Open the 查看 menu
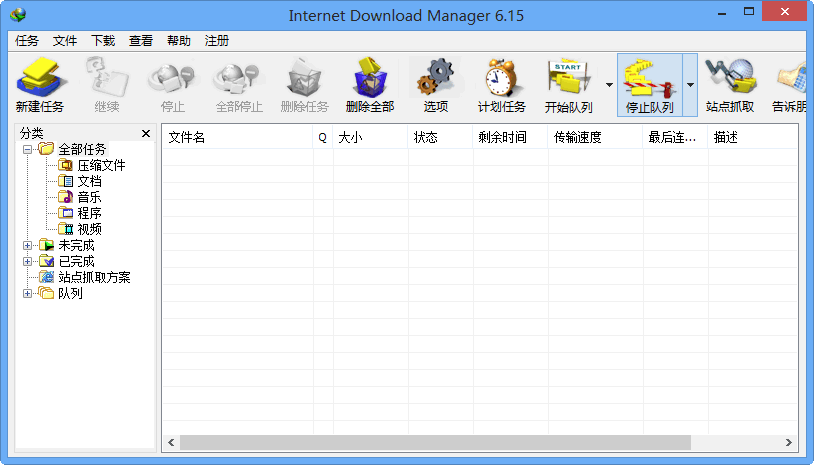 (141, 40)
